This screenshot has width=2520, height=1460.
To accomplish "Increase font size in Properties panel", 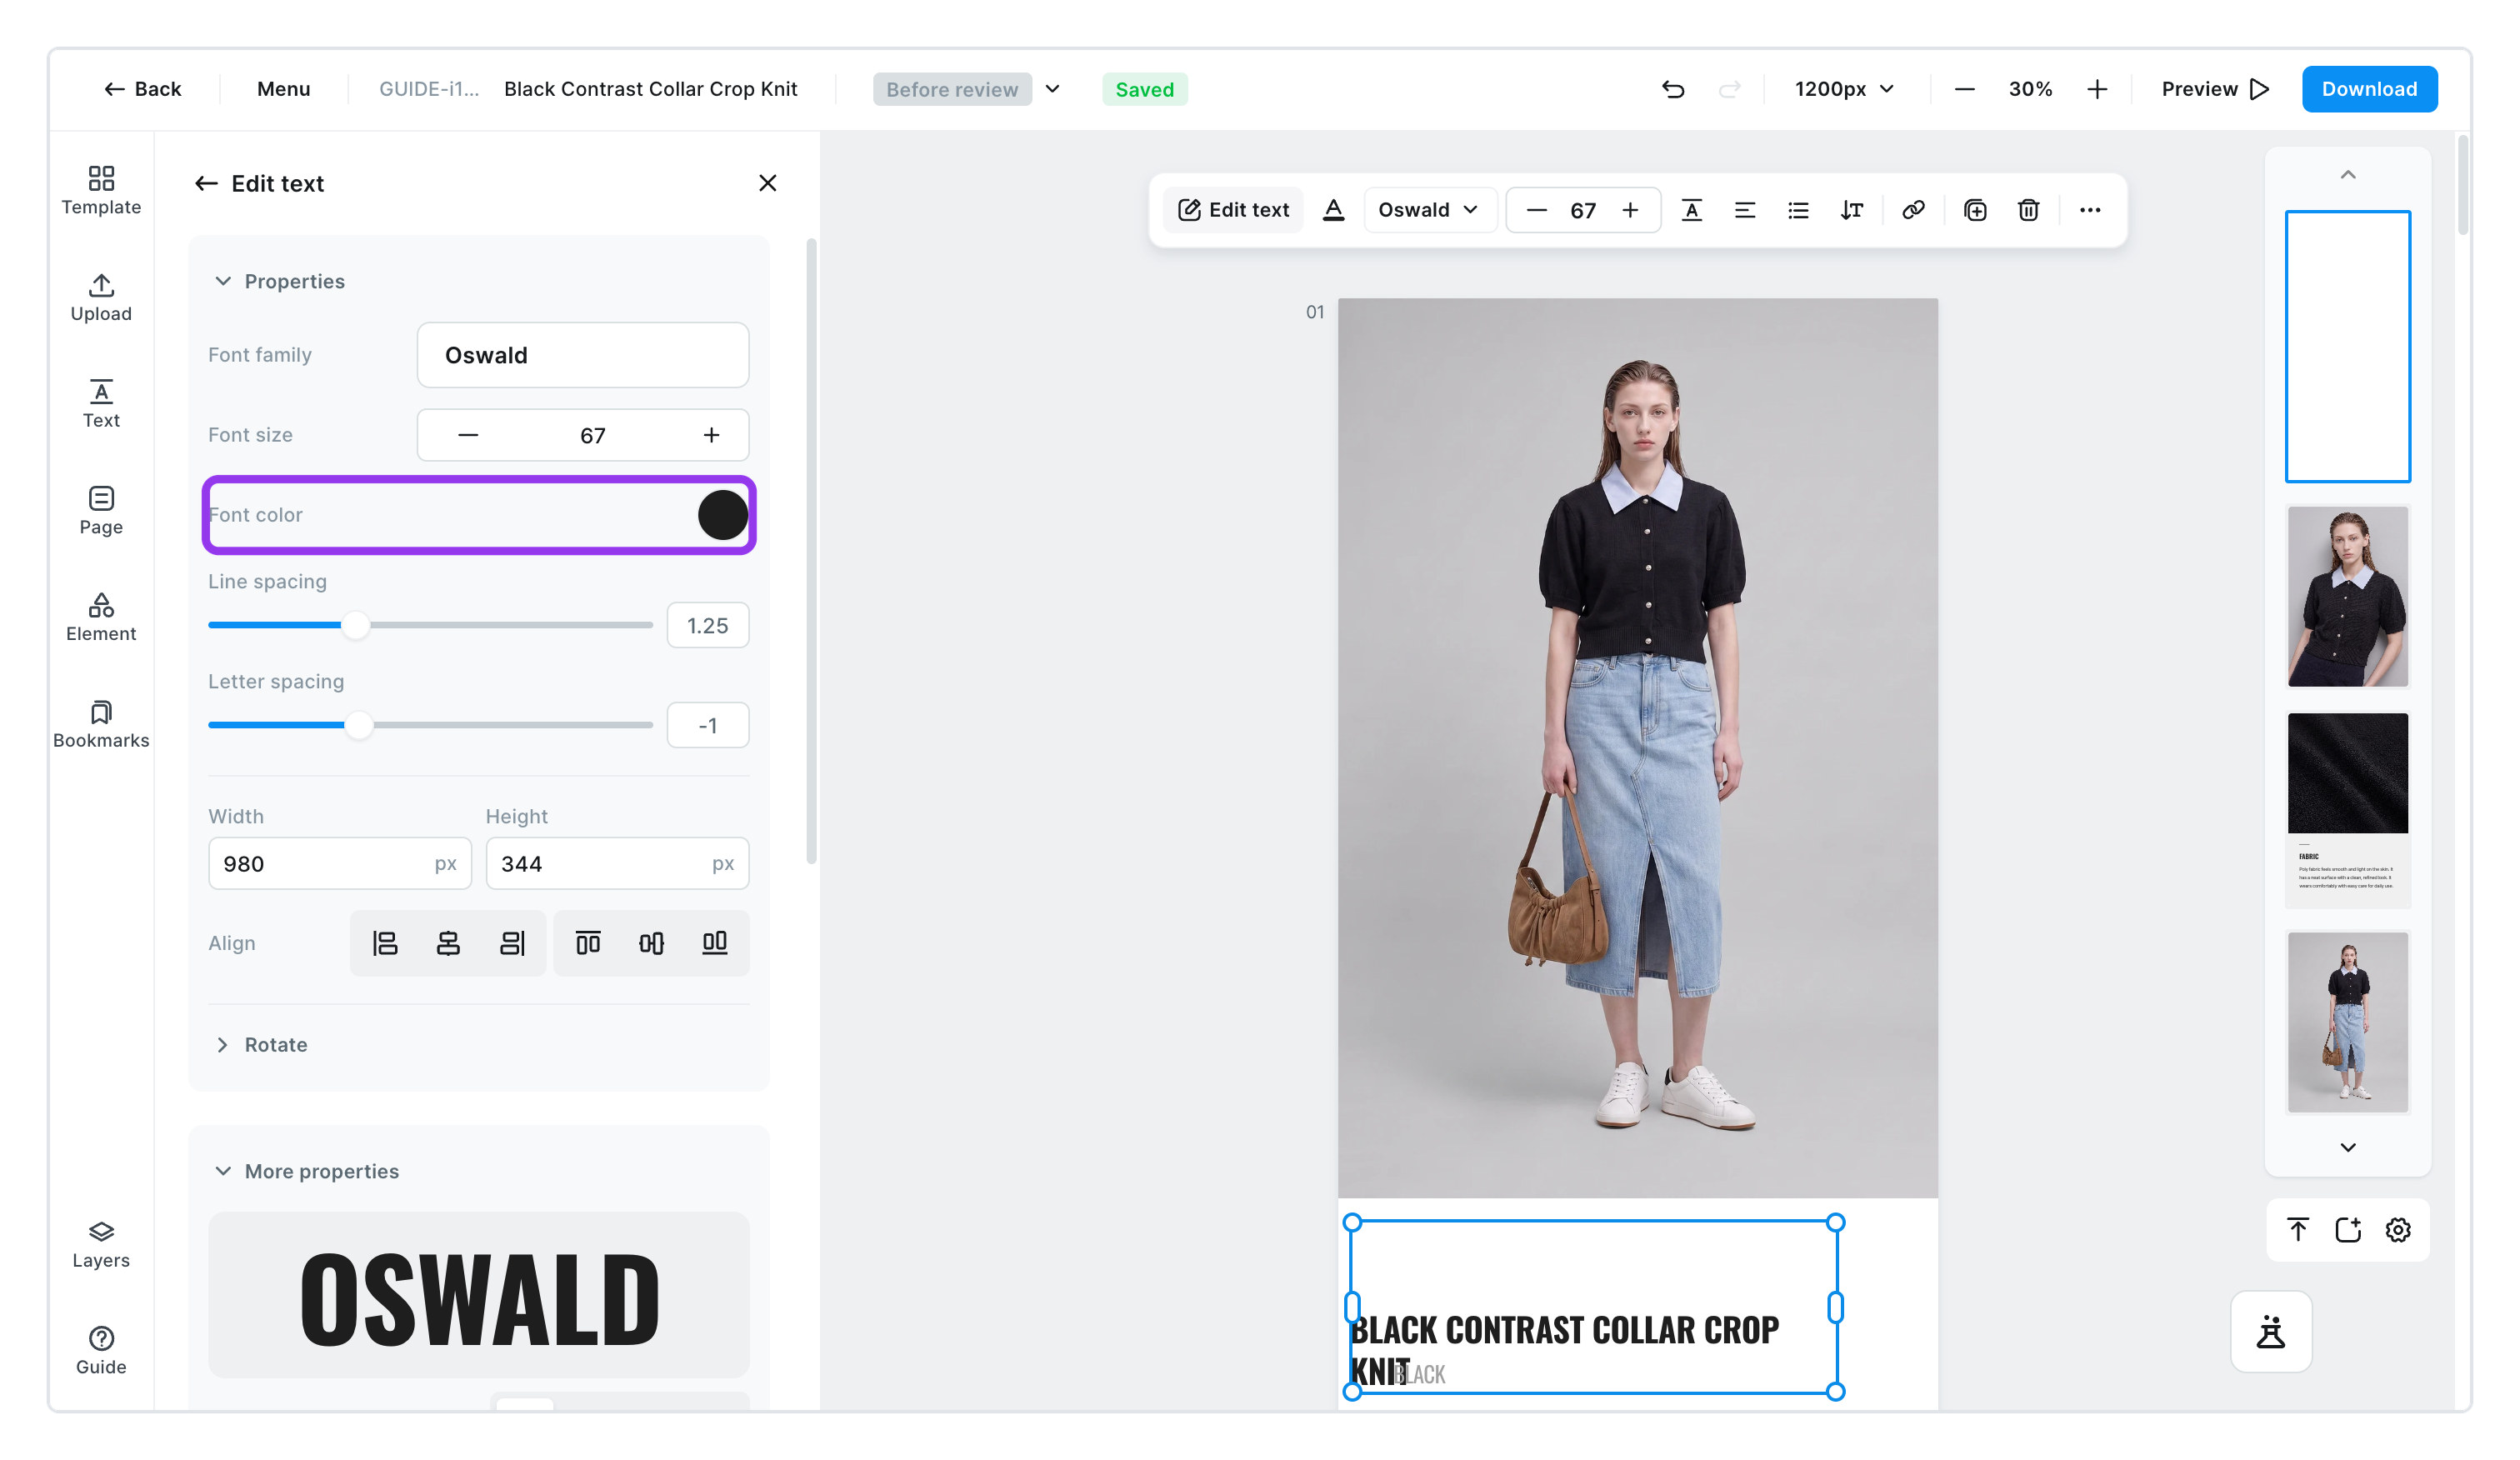I will pyautogui.click(x=711, y=435).
